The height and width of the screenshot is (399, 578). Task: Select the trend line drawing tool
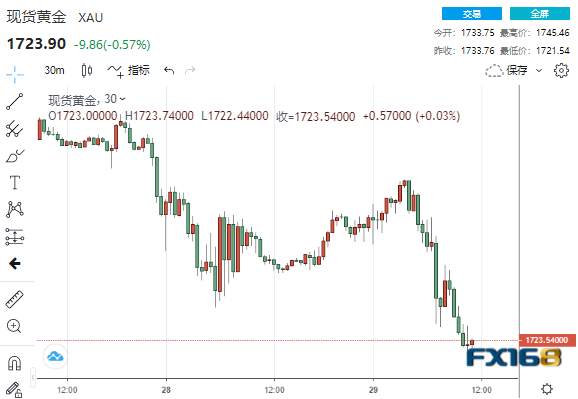tap(15, 101)
